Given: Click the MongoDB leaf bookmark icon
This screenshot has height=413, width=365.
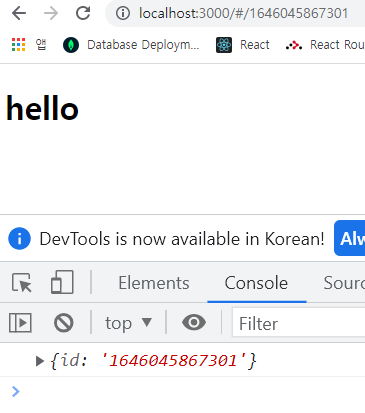Looking at the screenshot, I should [71, 45].
